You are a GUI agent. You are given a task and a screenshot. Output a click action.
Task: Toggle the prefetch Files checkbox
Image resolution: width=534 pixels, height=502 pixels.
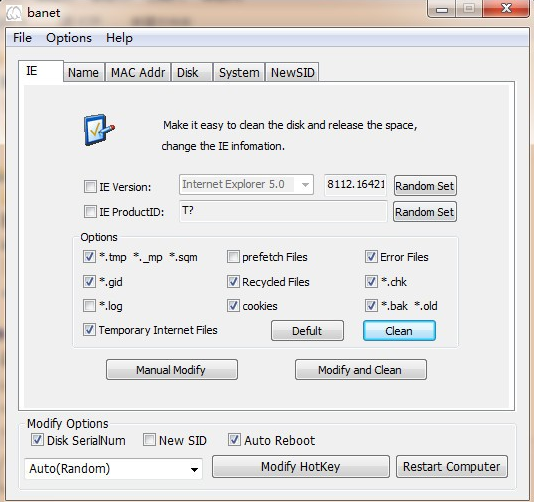coord(233,257)
